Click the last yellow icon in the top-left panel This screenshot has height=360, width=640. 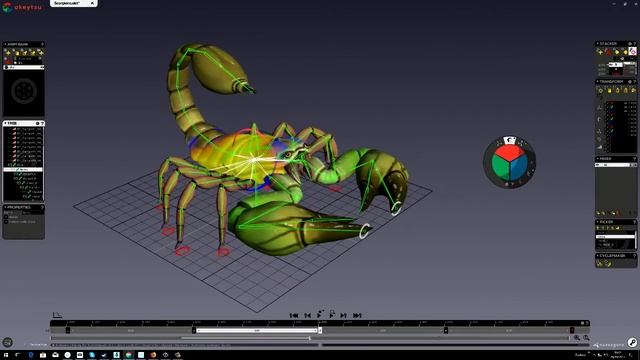[x=40, y=52]
